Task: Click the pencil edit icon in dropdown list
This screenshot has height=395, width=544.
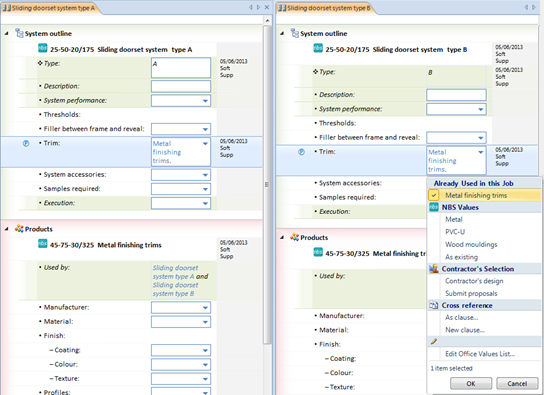Action: point(434,341)
